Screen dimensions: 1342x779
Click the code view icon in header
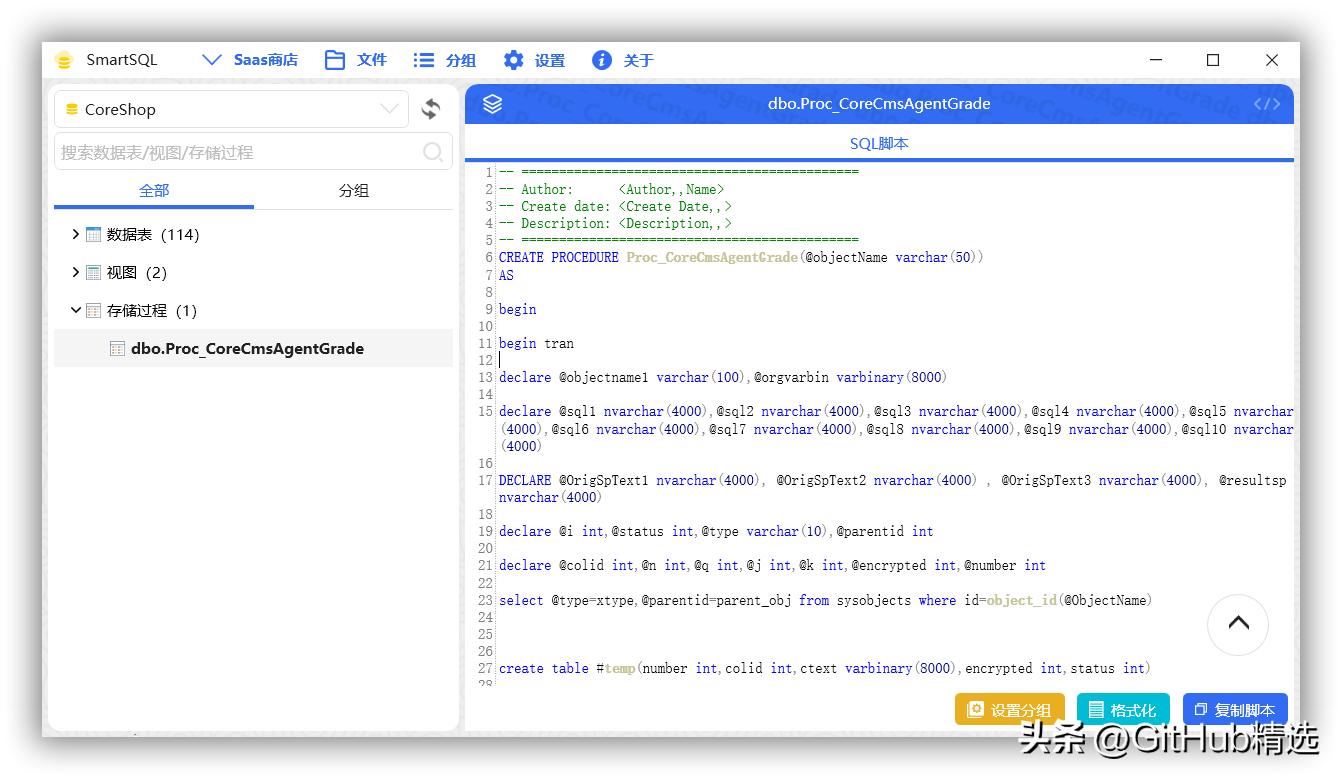(1266, 104)
